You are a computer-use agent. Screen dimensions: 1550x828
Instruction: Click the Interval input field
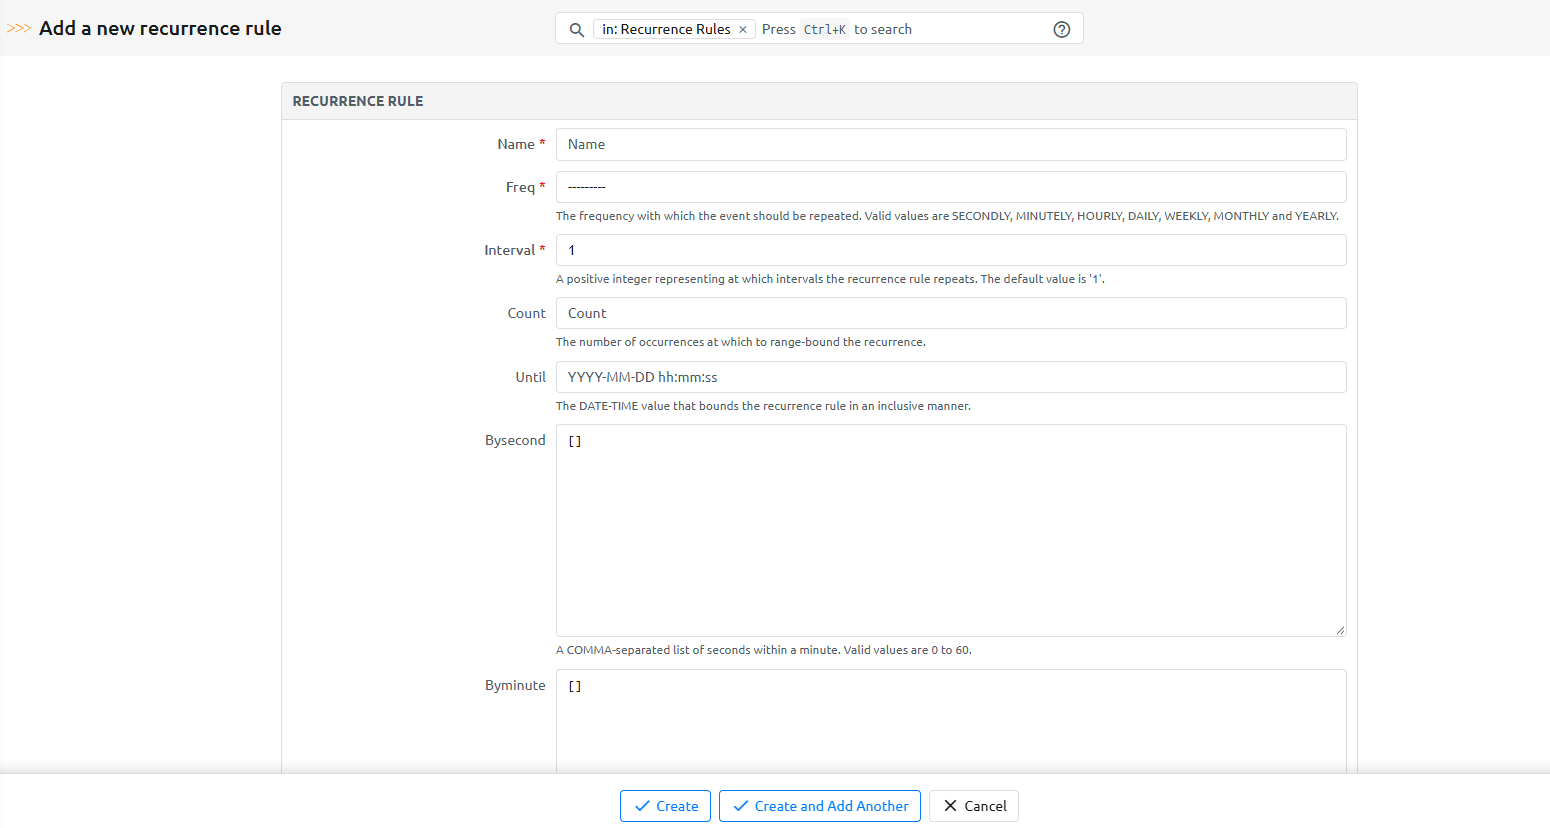(951, 250)
